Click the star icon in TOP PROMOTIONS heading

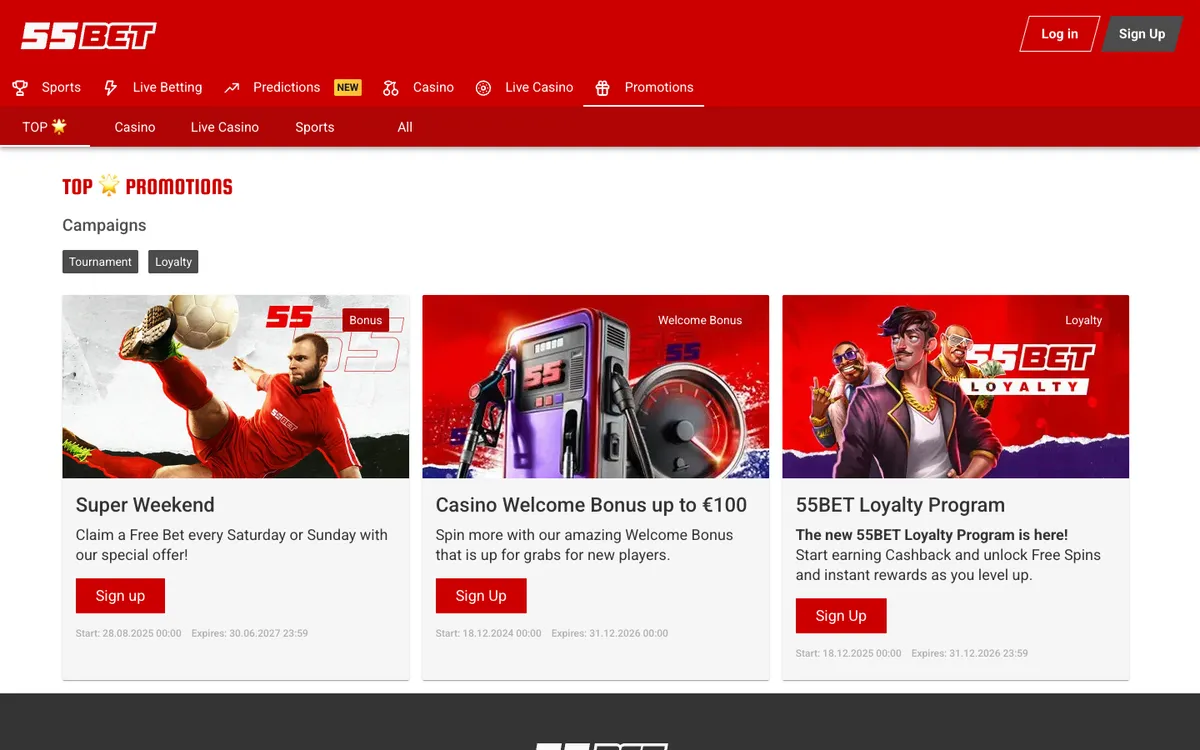click(x=109, y=185)
